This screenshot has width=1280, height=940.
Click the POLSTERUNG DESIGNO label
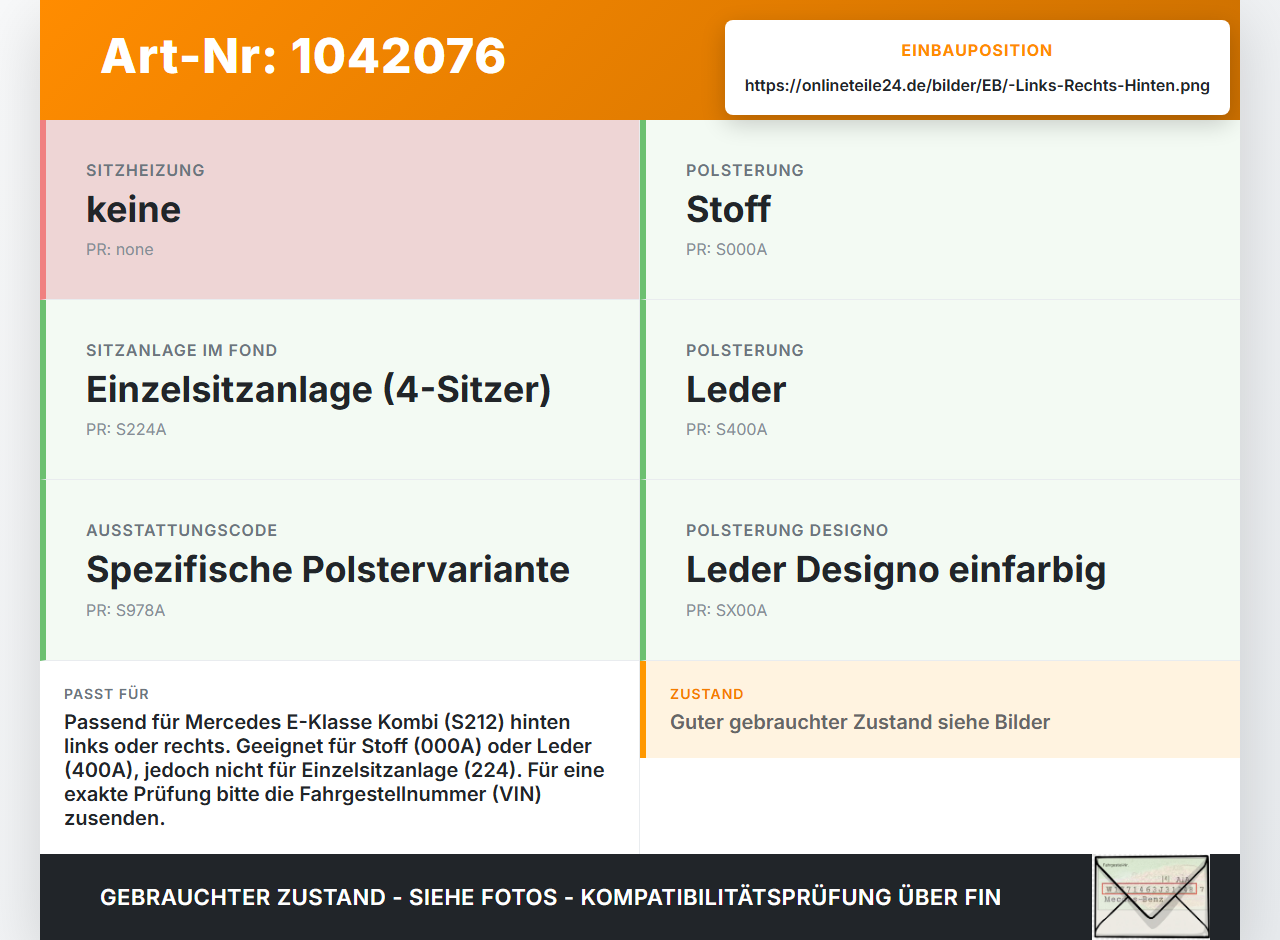click(x=787, y=530)
